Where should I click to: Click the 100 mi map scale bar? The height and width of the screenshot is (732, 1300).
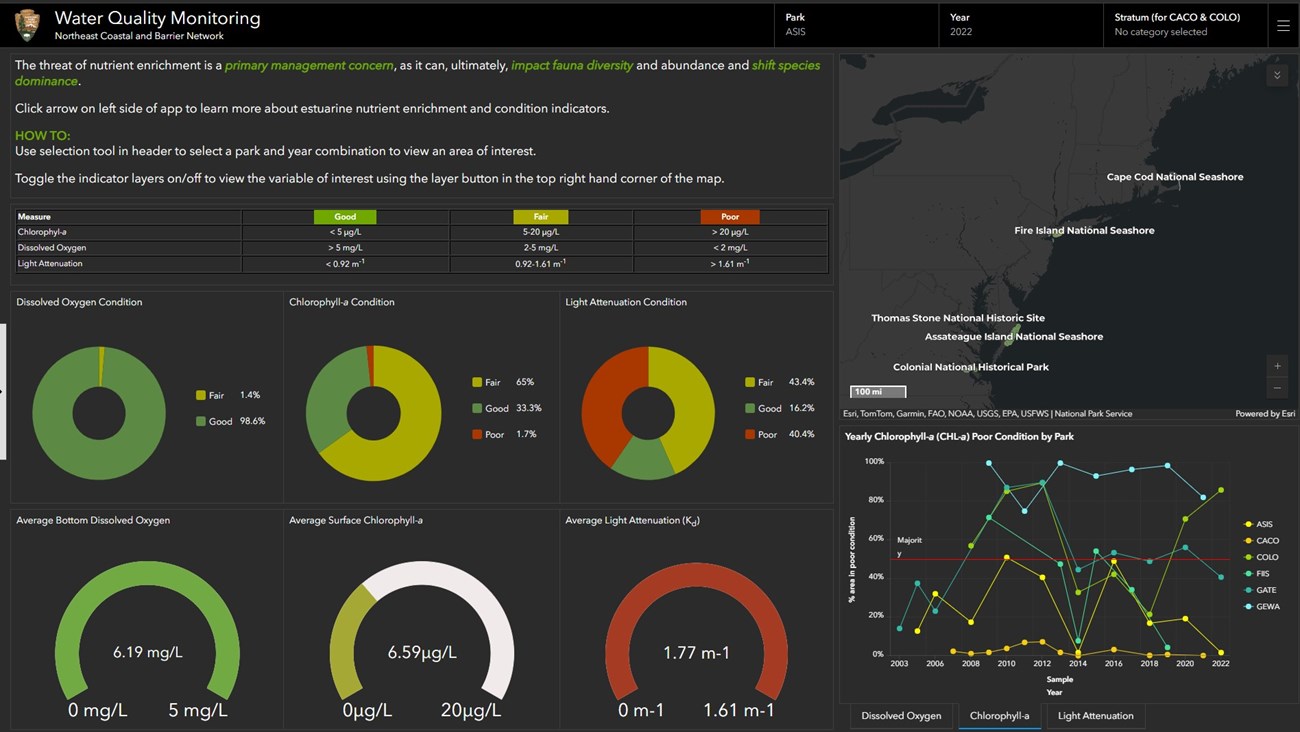[x=877, y=392]
